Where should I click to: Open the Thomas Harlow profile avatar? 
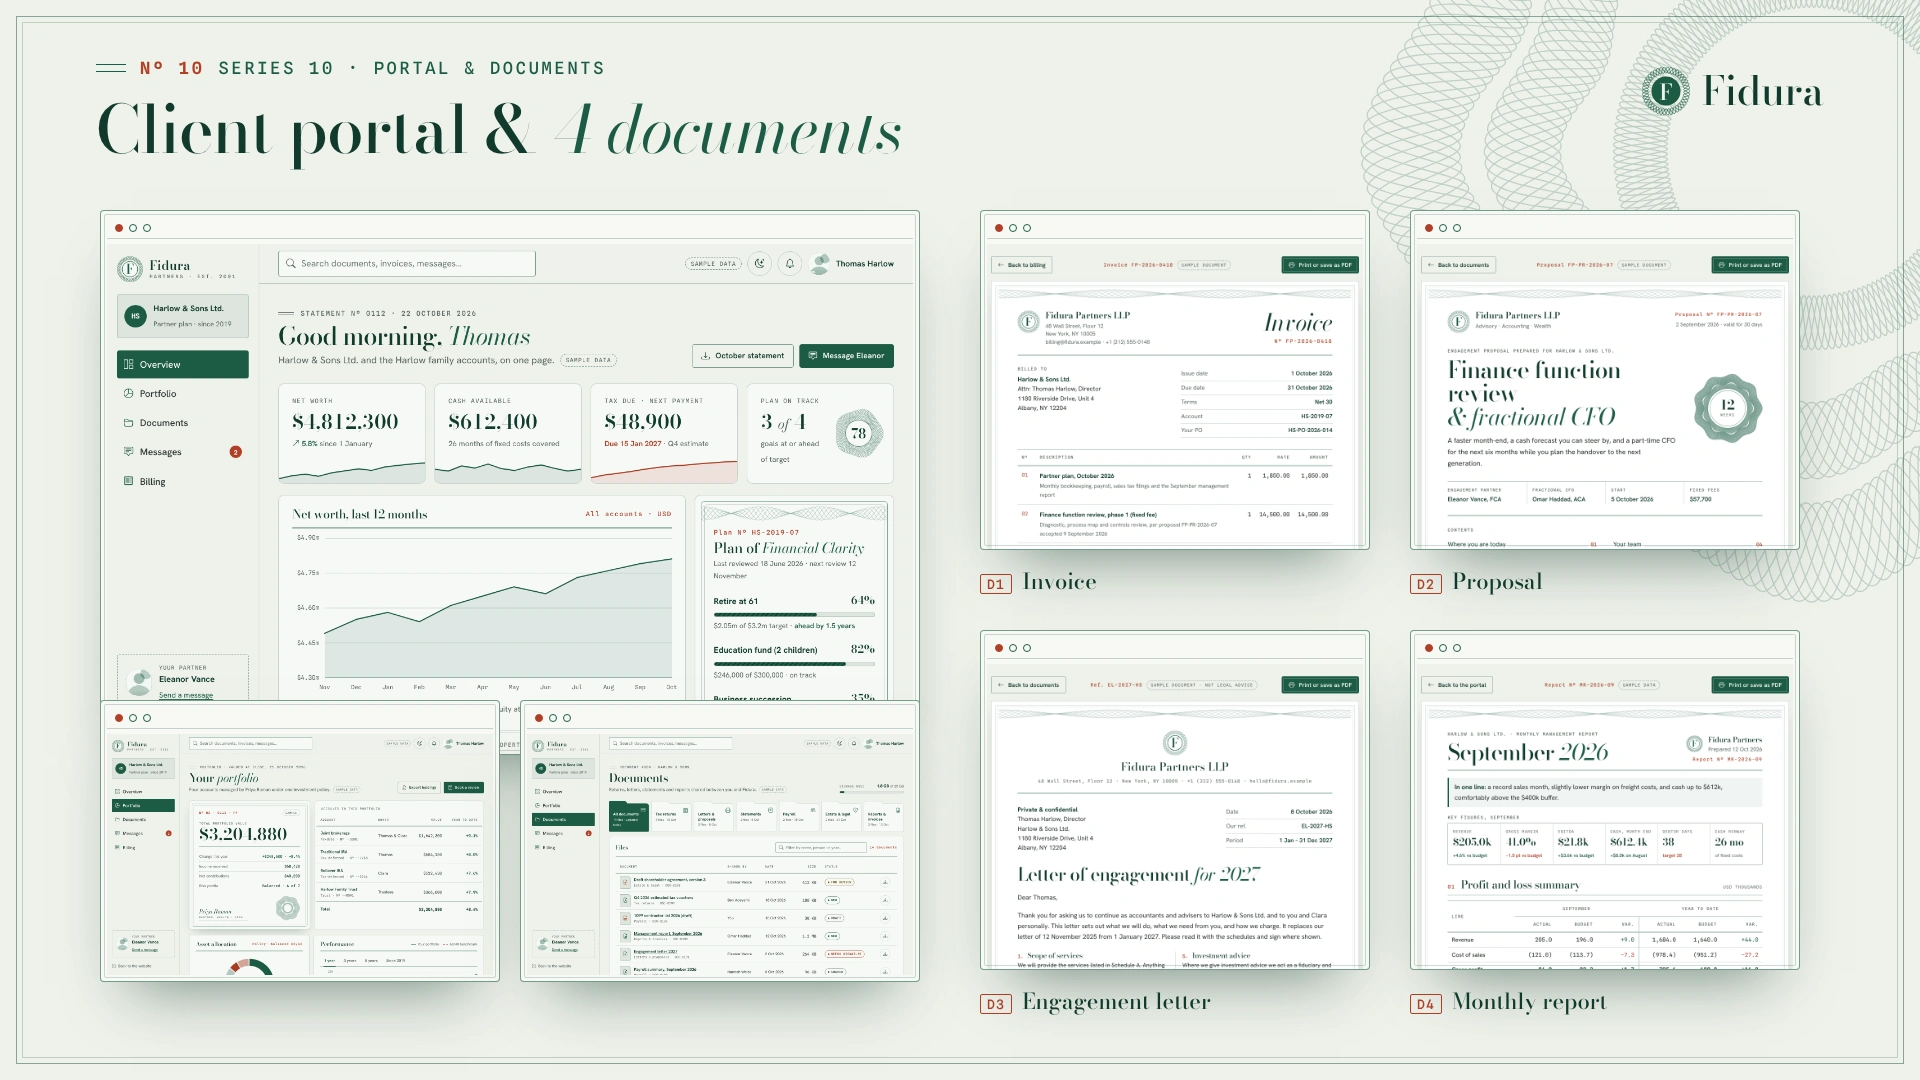(x=820, y=264)
